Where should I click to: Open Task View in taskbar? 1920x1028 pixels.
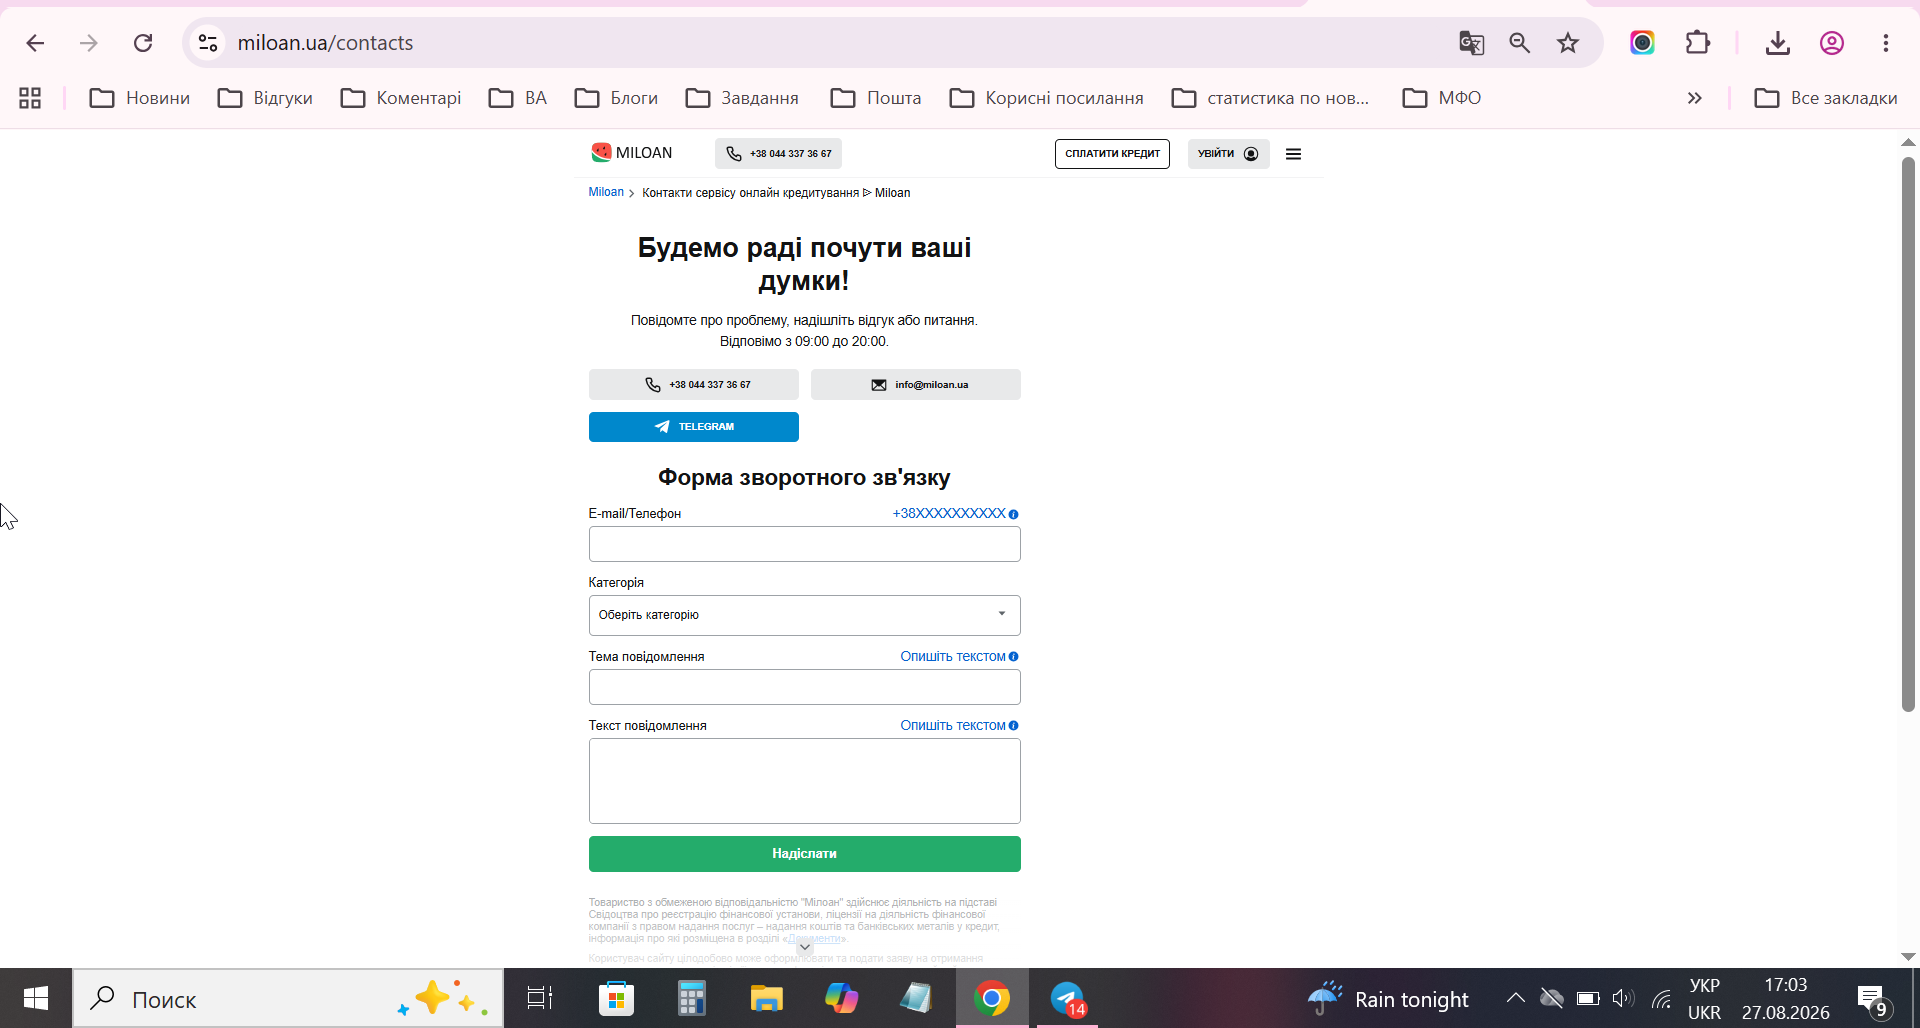[x=540, y=998]
